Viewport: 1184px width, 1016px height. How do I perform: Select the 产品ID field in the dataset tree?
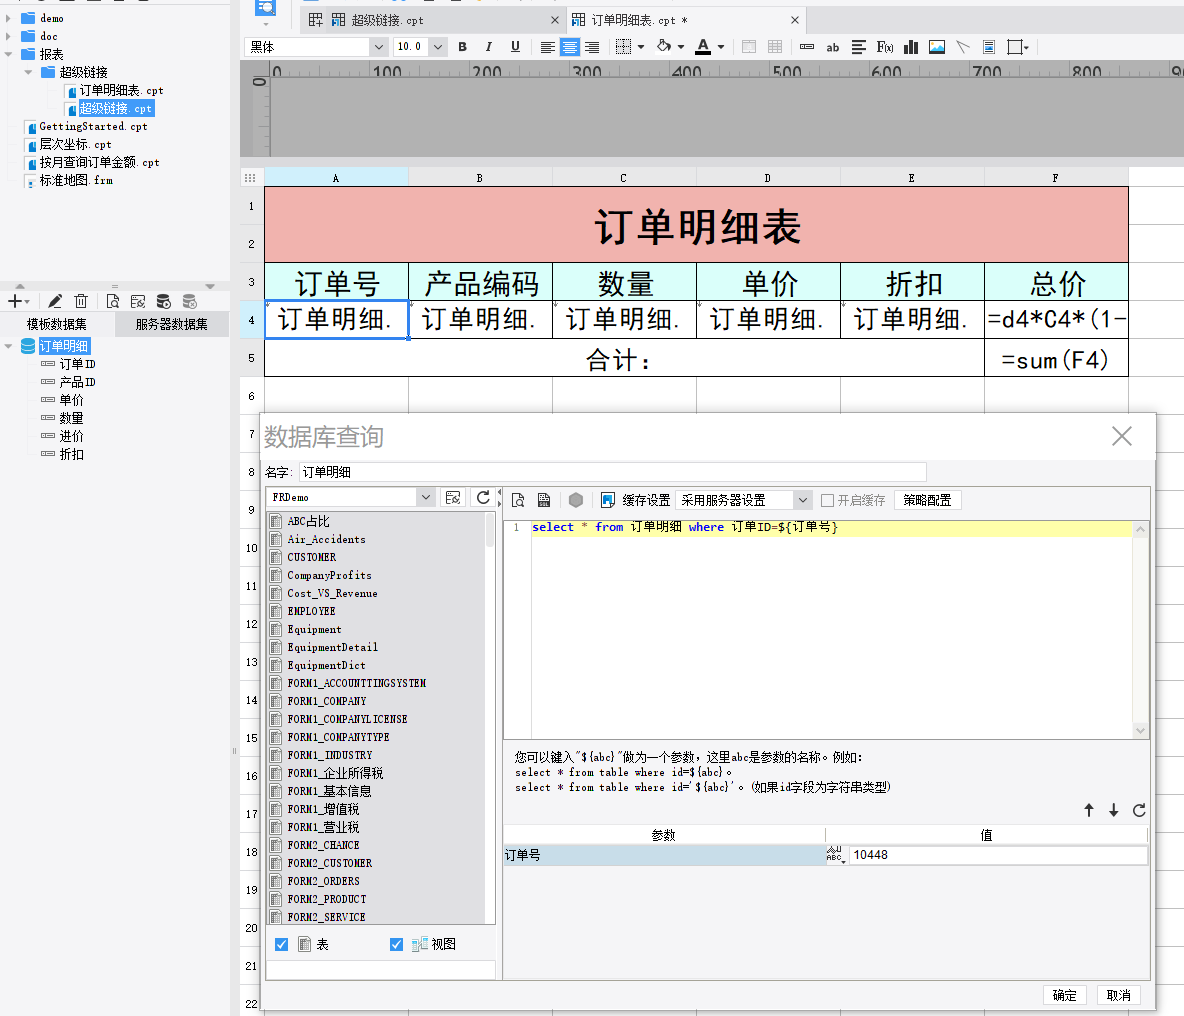pyautogui.click(x=77, y=382)
